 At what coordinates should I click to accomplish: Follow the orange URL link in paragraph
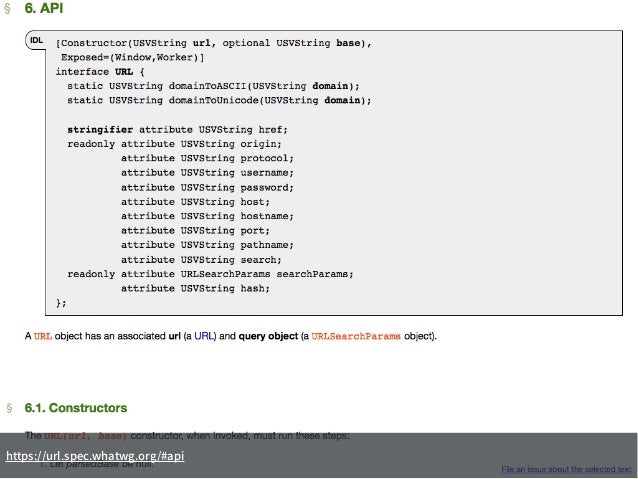43,336
